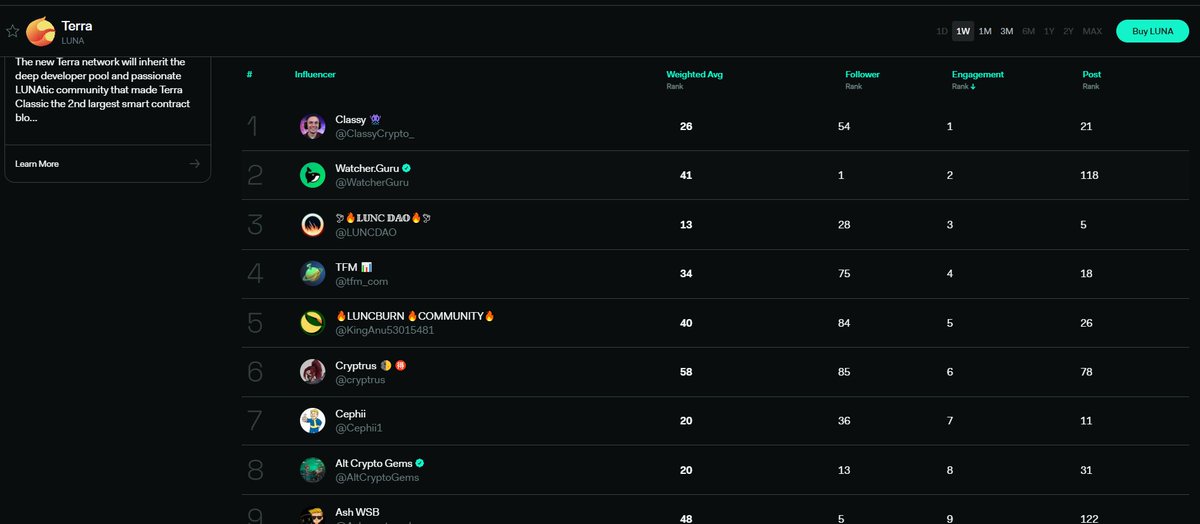Open Cephii's avatar image
Image resolution: width=1200 pixels, height=524 pixels.
pos(313,420)
